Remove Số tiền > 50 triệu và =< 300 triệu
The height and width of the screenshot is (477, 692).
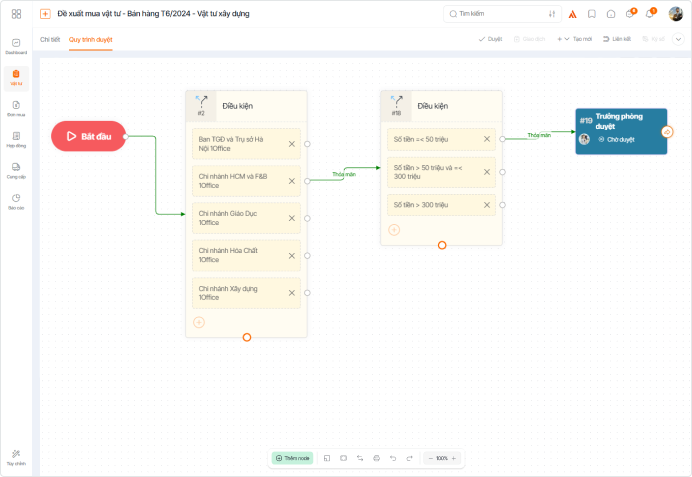click(487, 172)
